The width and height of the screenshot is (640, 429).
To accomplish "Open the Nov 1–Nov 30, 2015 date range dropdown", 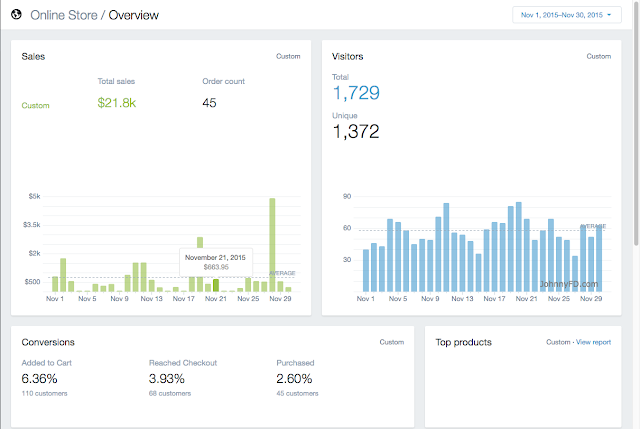I will (x=567, y=15).
